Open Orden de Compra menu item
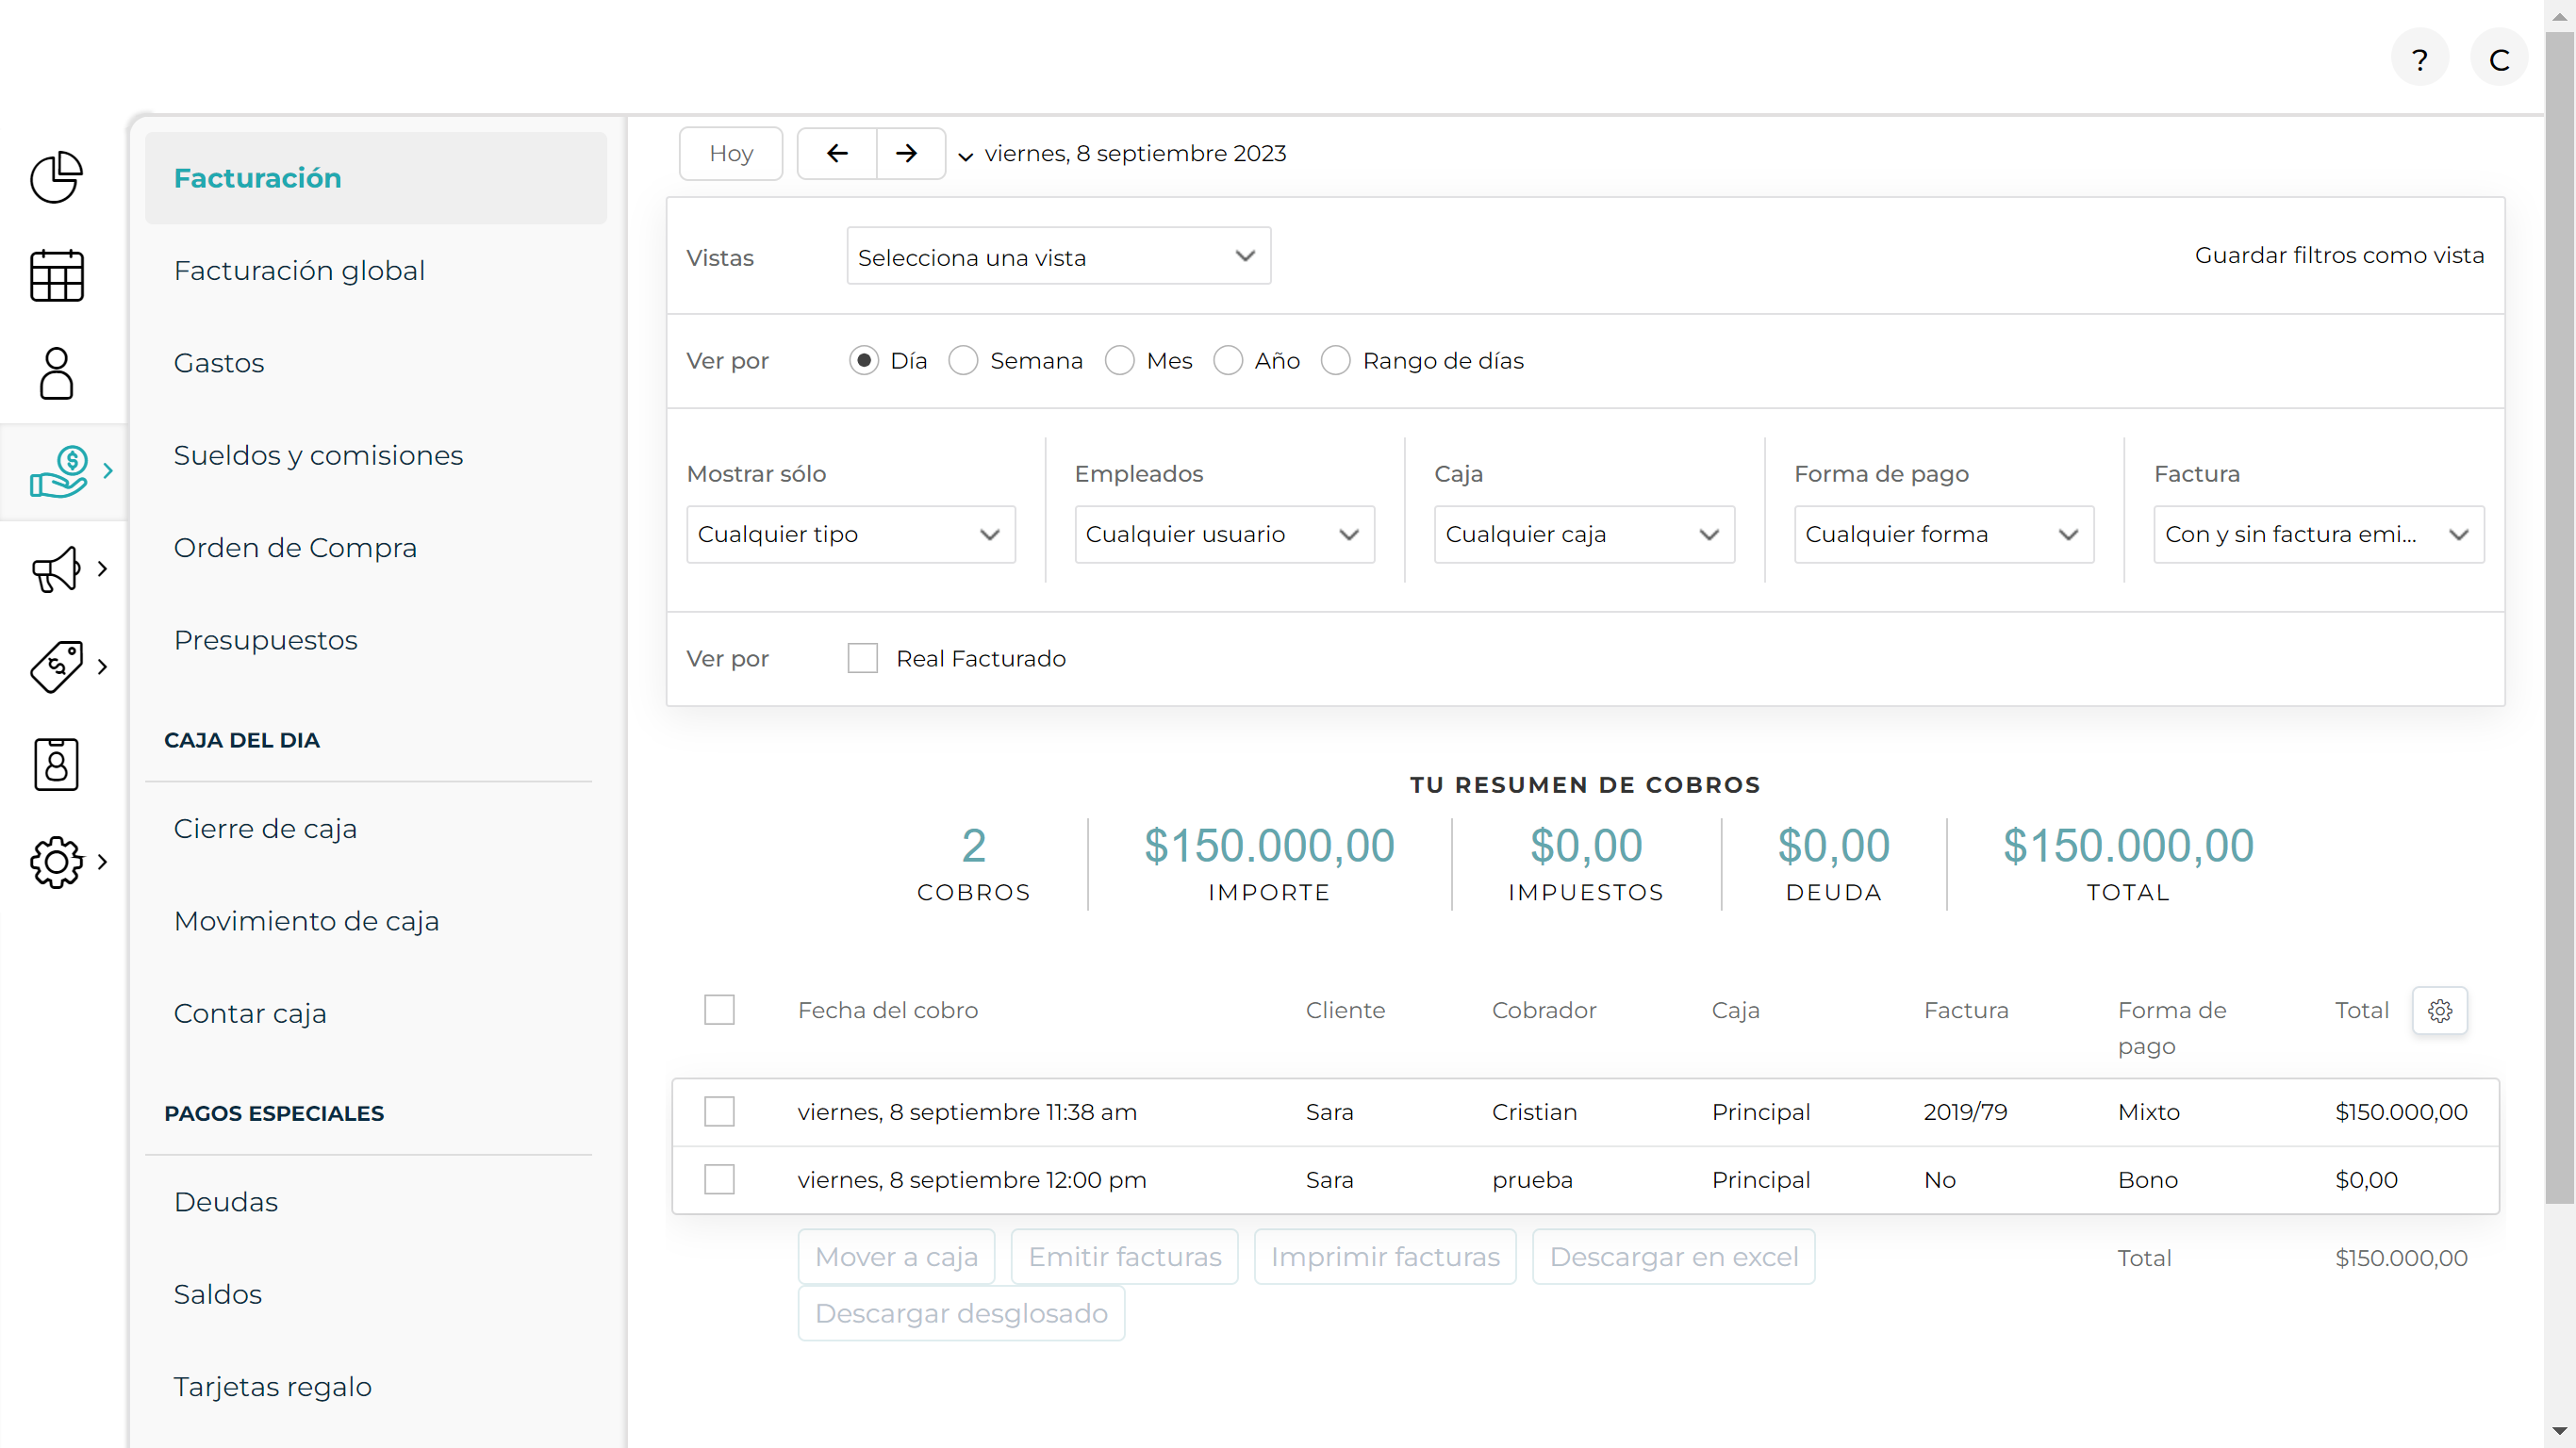The height and width of the screenshot is (1448, 2576). tap(295, 547)
